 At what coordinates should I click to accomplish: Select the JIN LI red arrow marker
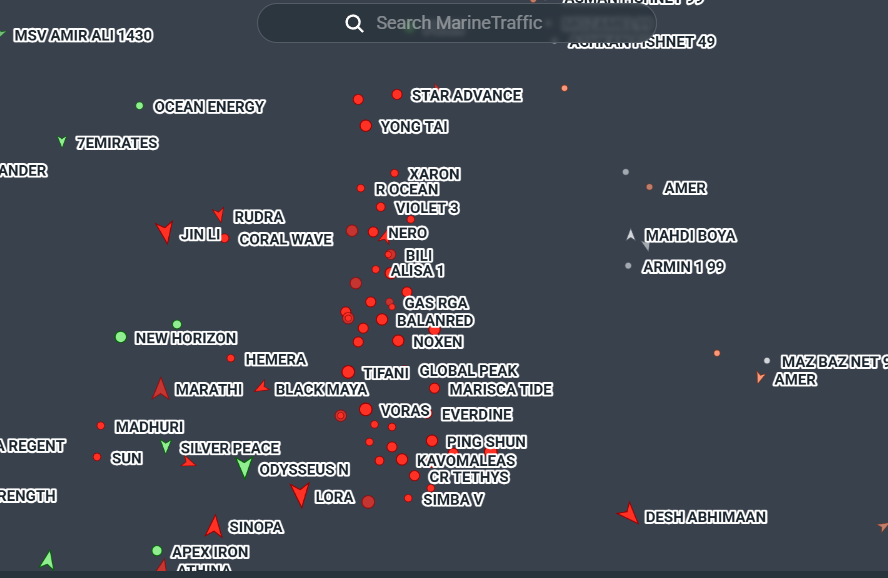pyautogui.click(x=165, y=232)
